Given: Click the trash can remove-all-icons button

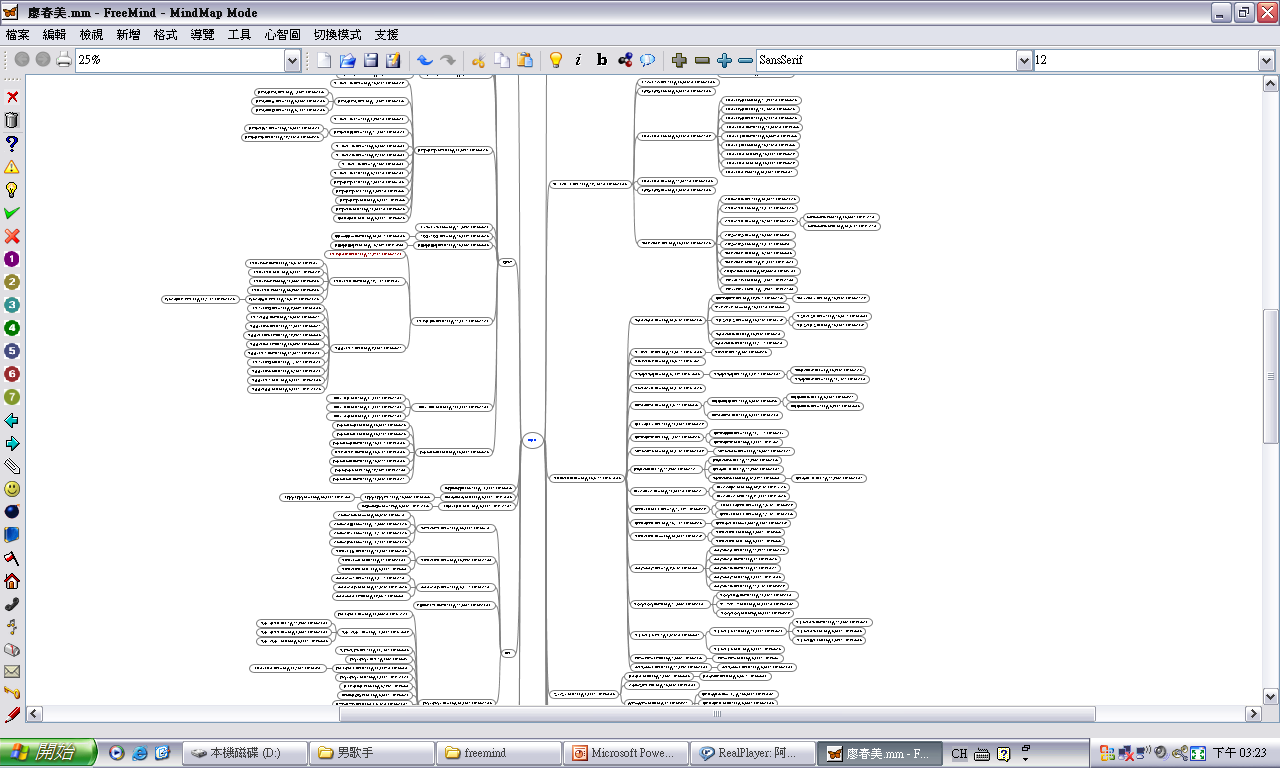Looking at the screenshot, I should click(12, 120).
